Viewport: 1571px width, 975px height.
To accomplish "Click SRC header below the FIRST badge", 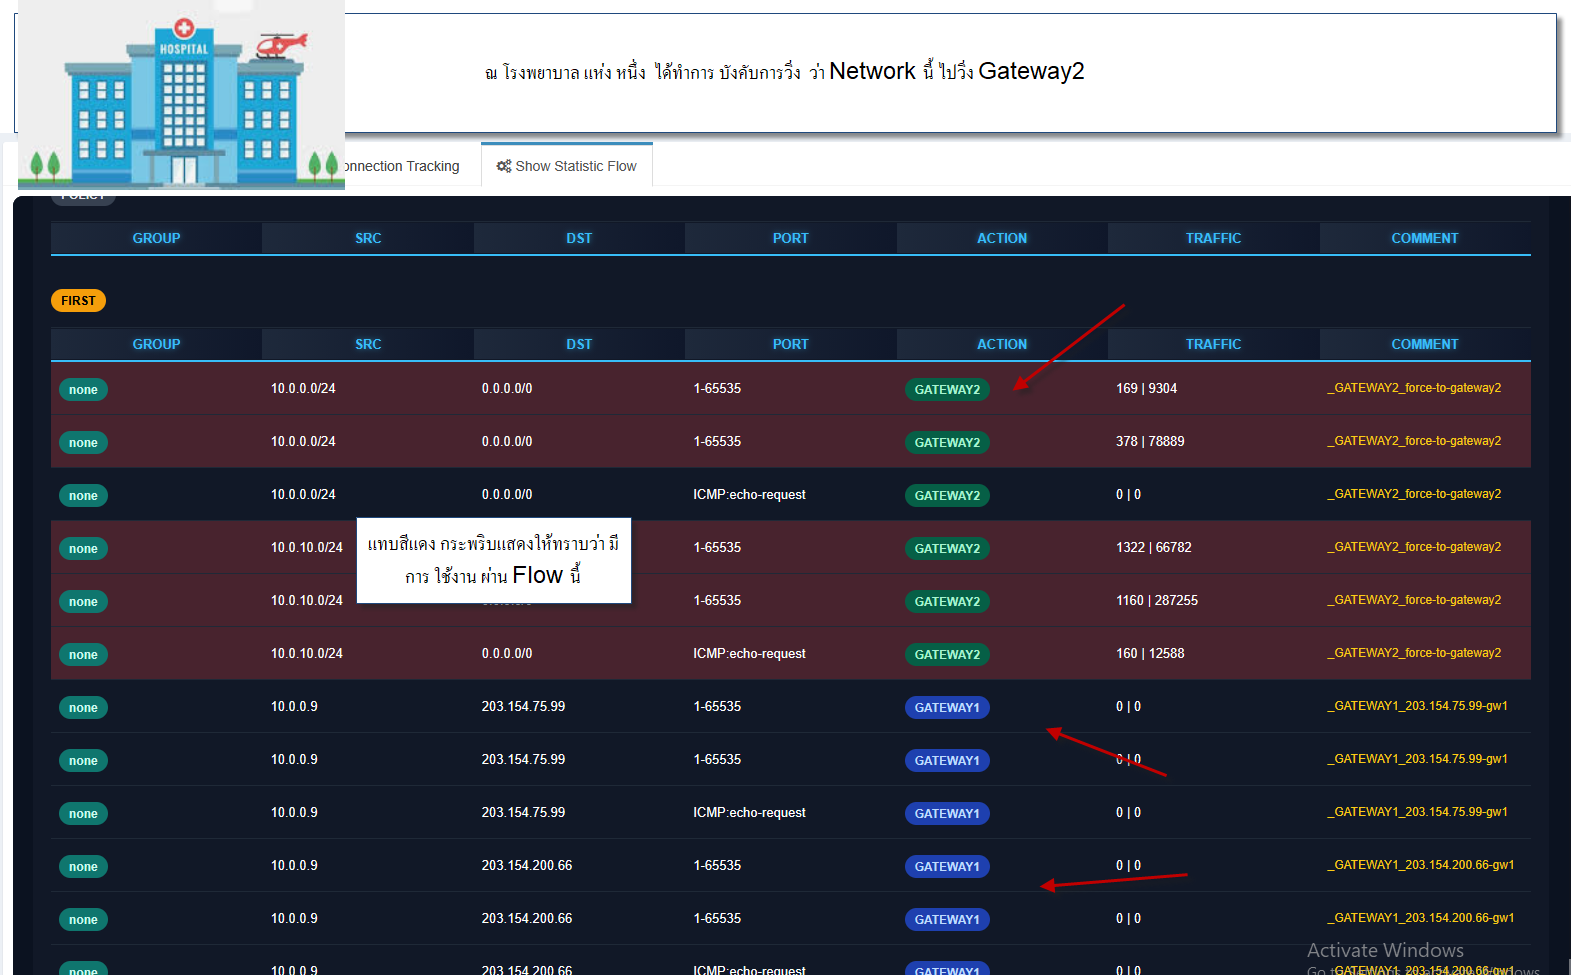I will [x=368, y=344].
